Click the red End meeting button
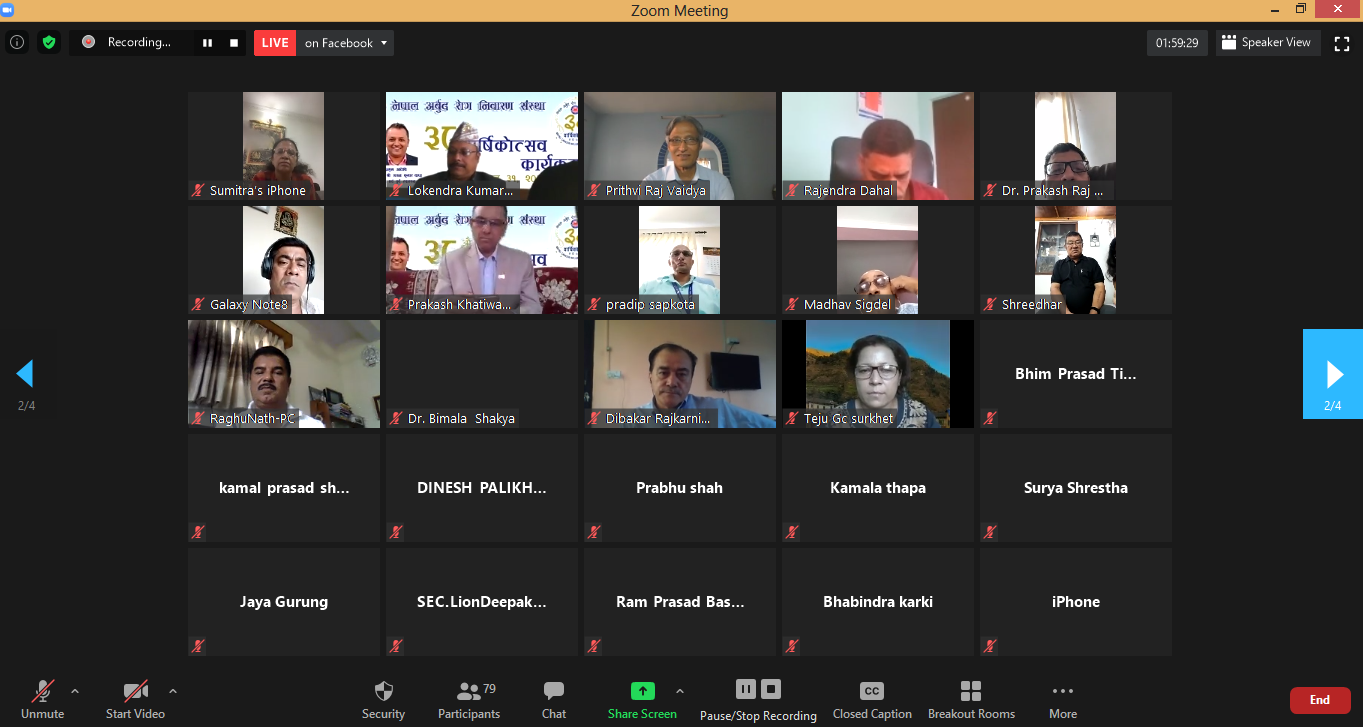 (1319, 700)
